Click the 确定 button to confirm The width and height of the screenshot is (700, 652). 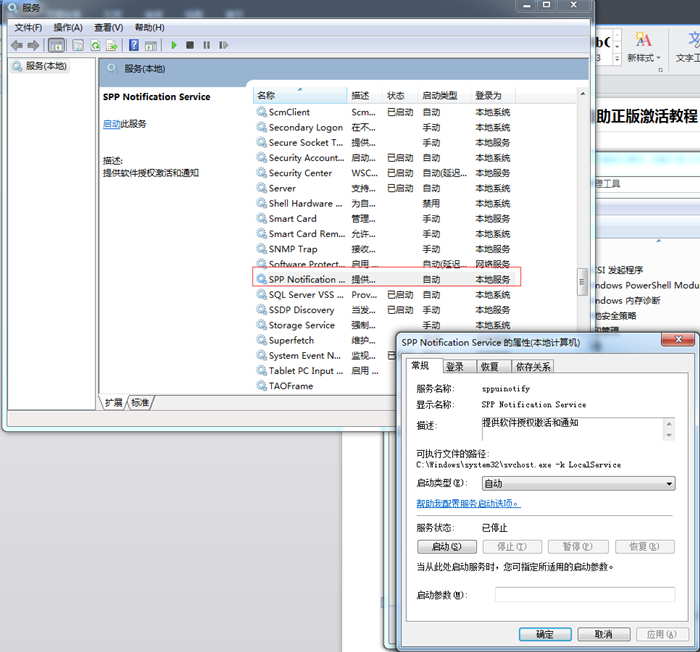(545, 634)
